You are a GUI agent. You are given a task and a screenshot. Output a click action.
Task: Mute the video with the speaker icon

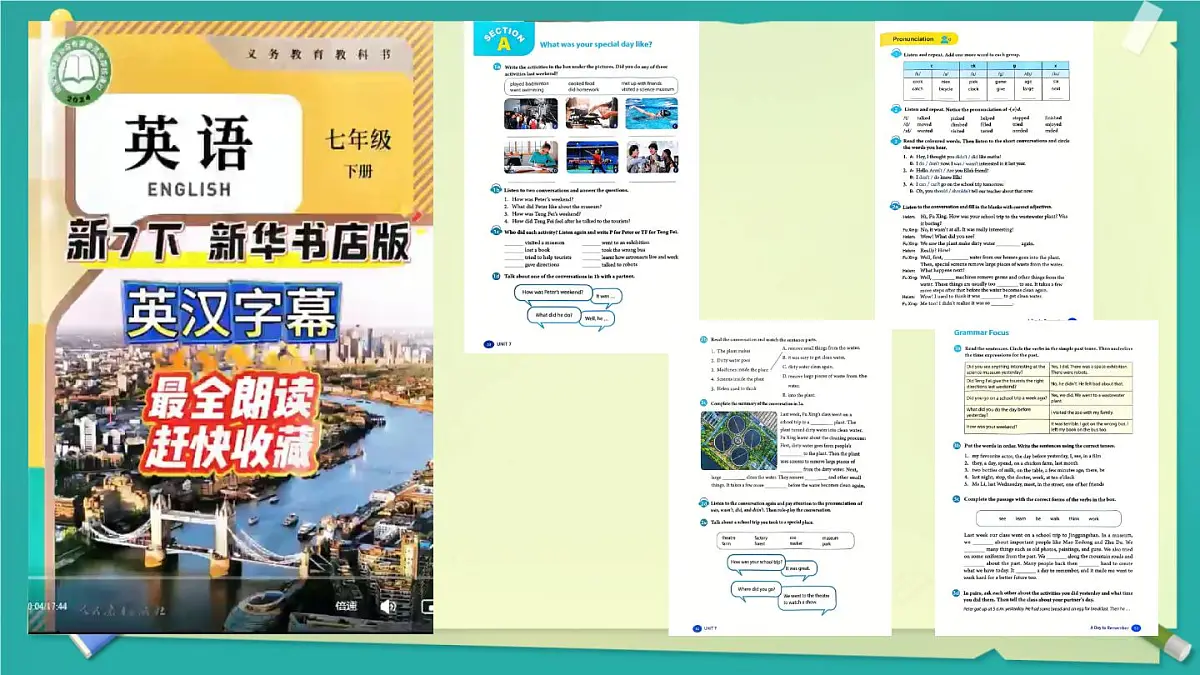[x=389, y=606]
